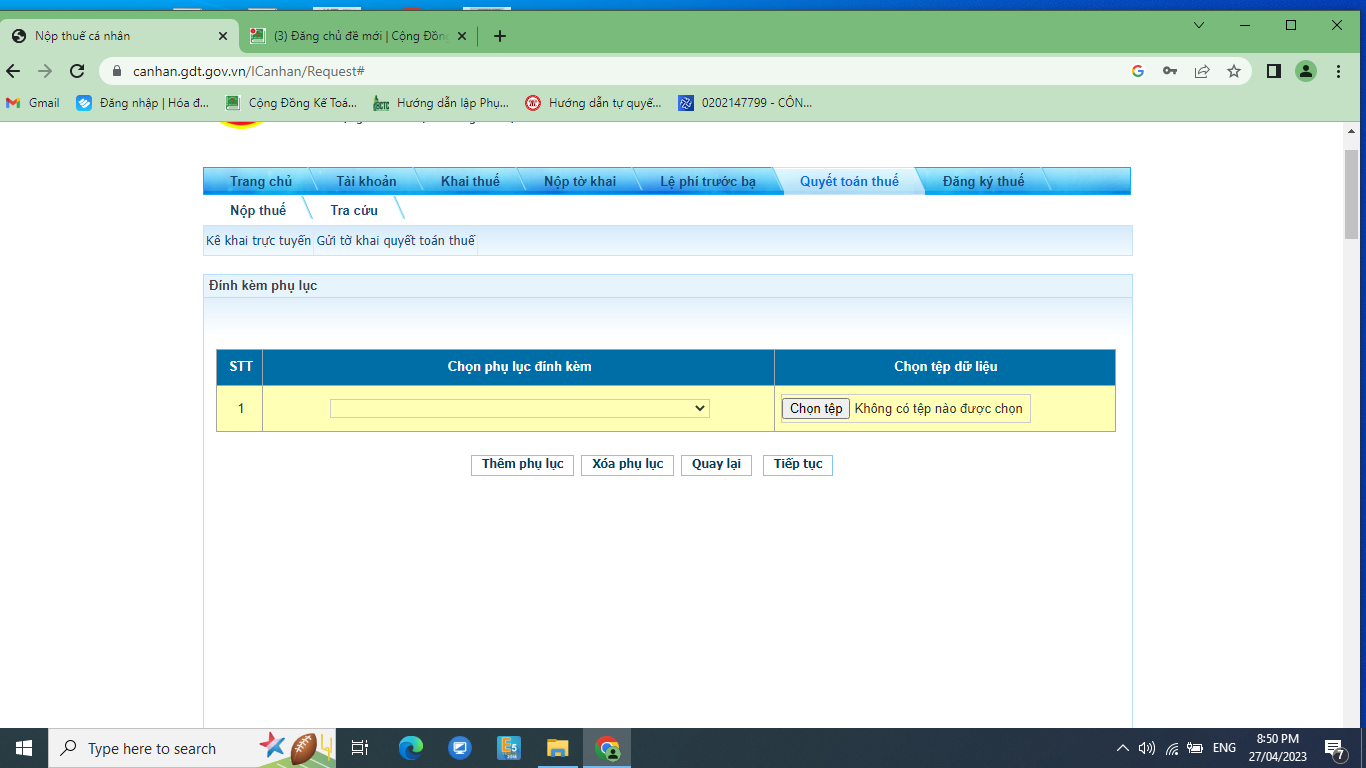
Task: Open the Khai thuế menu tab
Action: coord(470,181)
